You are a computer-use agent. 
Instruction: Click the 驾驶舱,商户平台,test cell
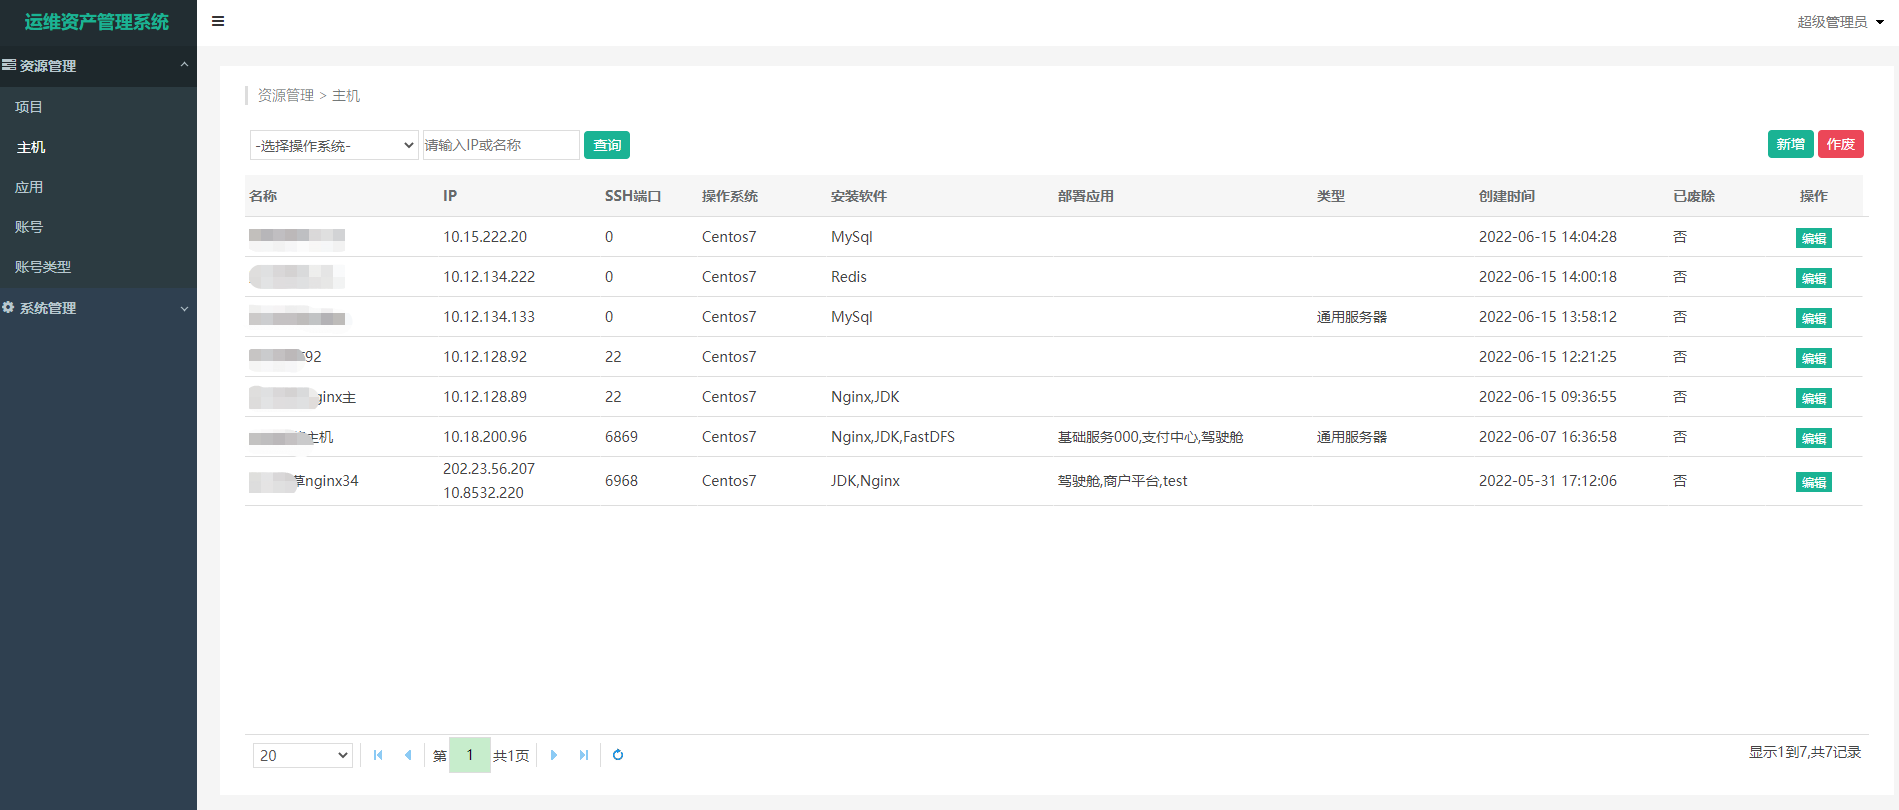coord(1123,481)
